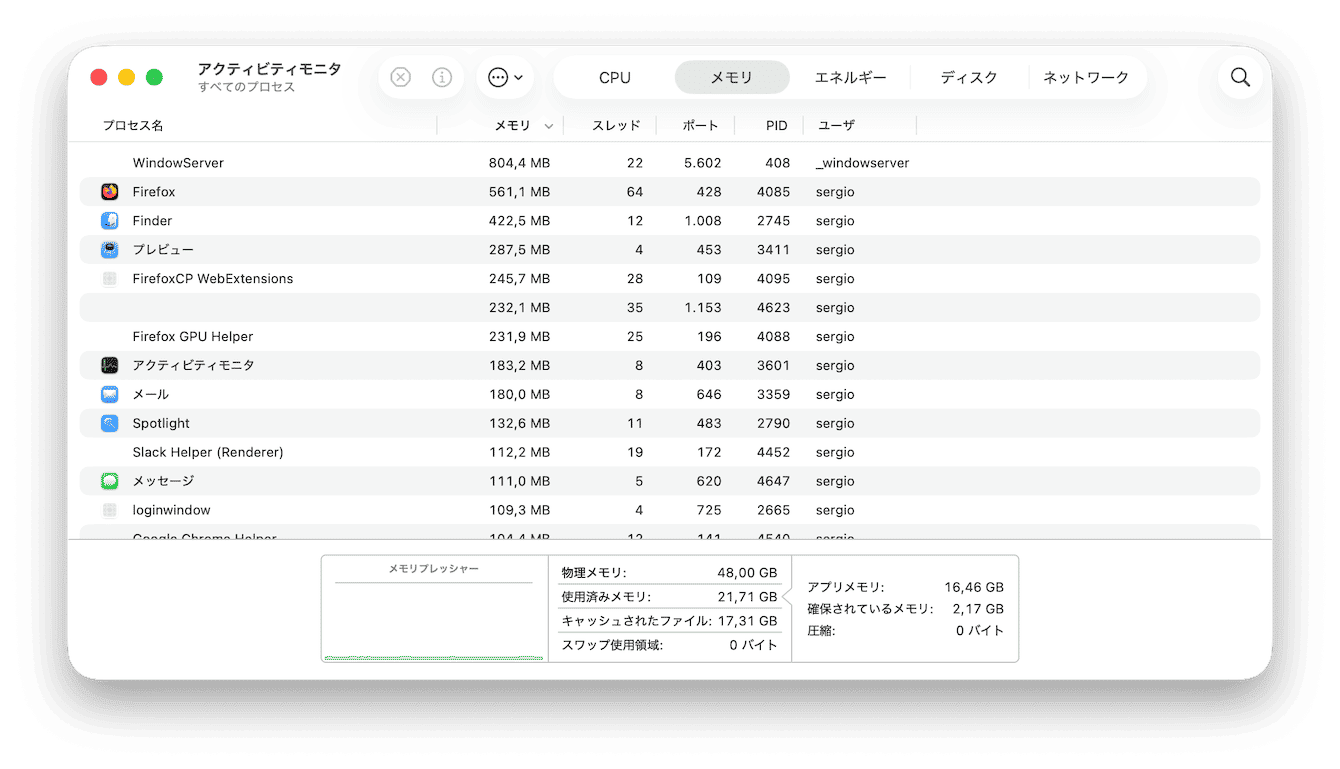Select FirefoxCP WebExtensions process name

tap(213, 279)
